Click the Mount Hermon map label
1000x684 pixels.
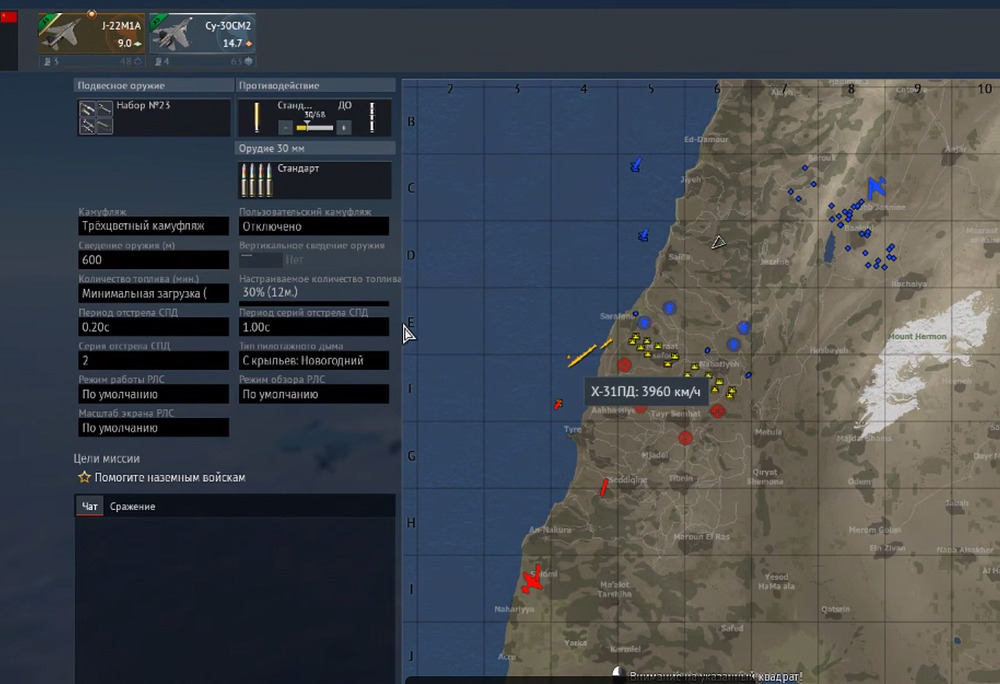click(x=917, y=336)
